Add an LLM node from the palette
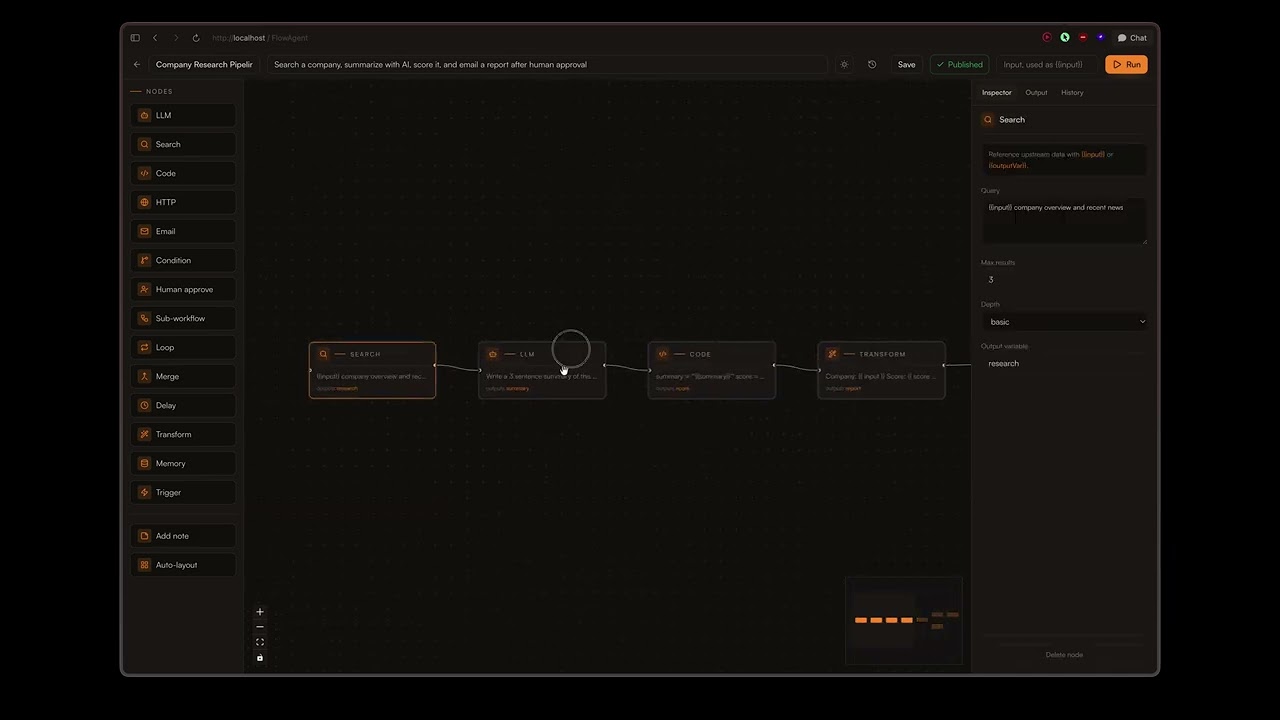Viewport: 1280px width, 720px height. (183, 115)
